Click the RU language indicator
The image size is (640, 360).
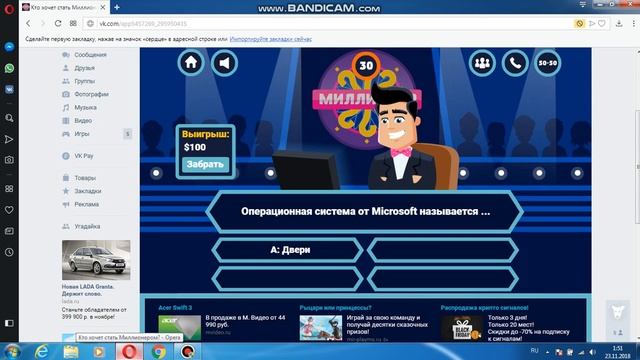[x=534, y=351]
